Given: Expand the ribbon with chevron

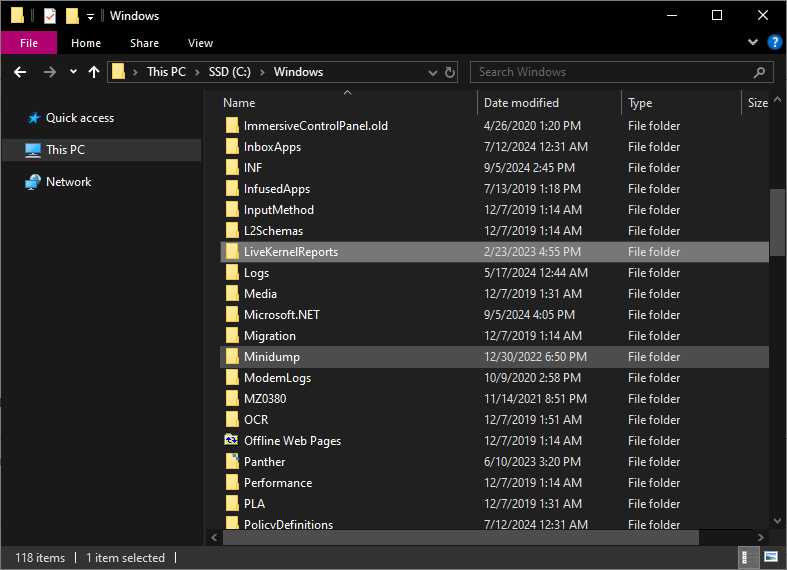Looking at the screenshot, I should click(x=754, y=43).
